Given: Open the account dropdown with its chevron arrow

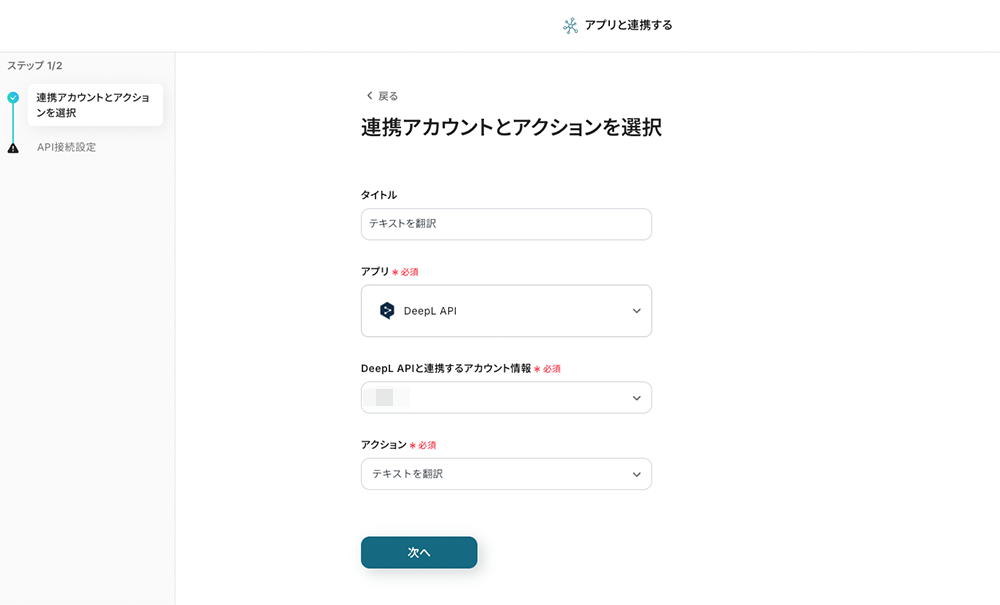Looking at the screenshot, I should pos(636,398).
